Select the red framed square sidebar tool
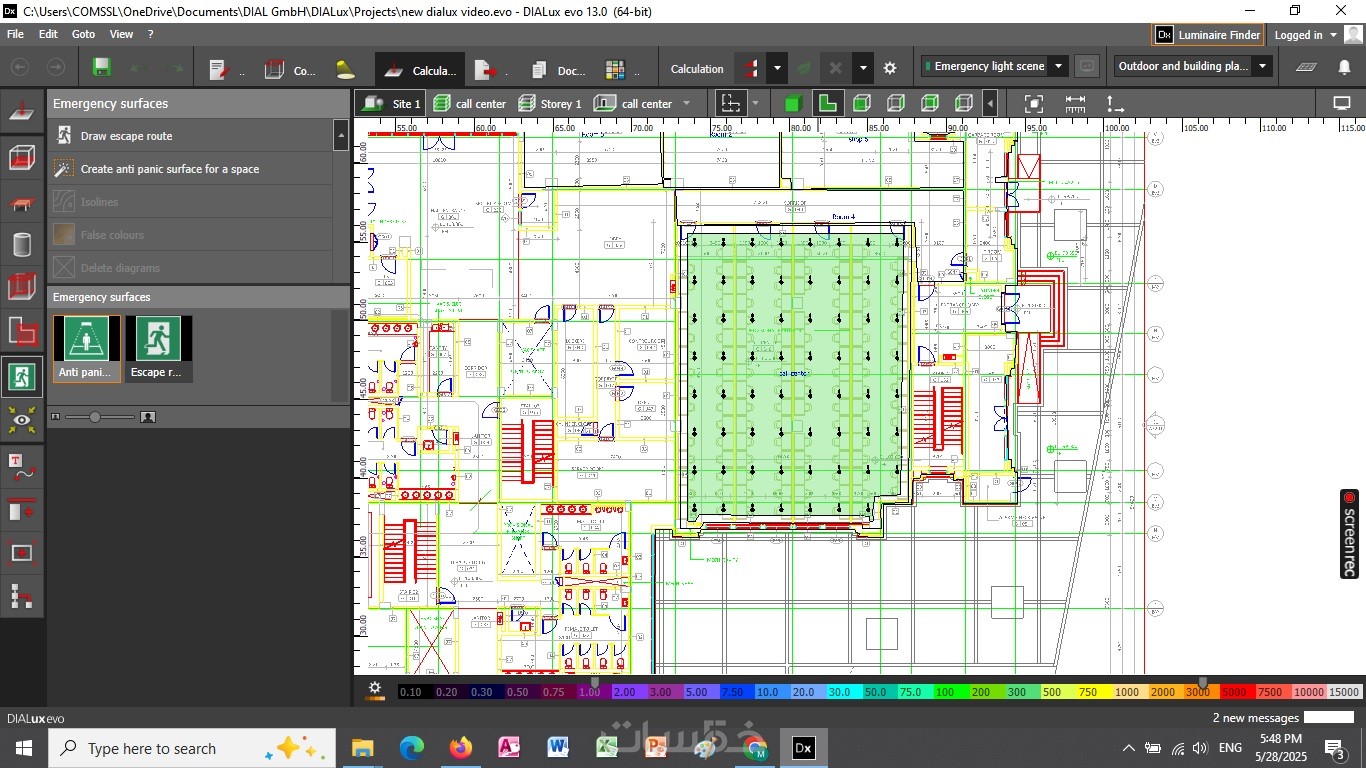This screenshot has width=1366, height=768. 22,553
